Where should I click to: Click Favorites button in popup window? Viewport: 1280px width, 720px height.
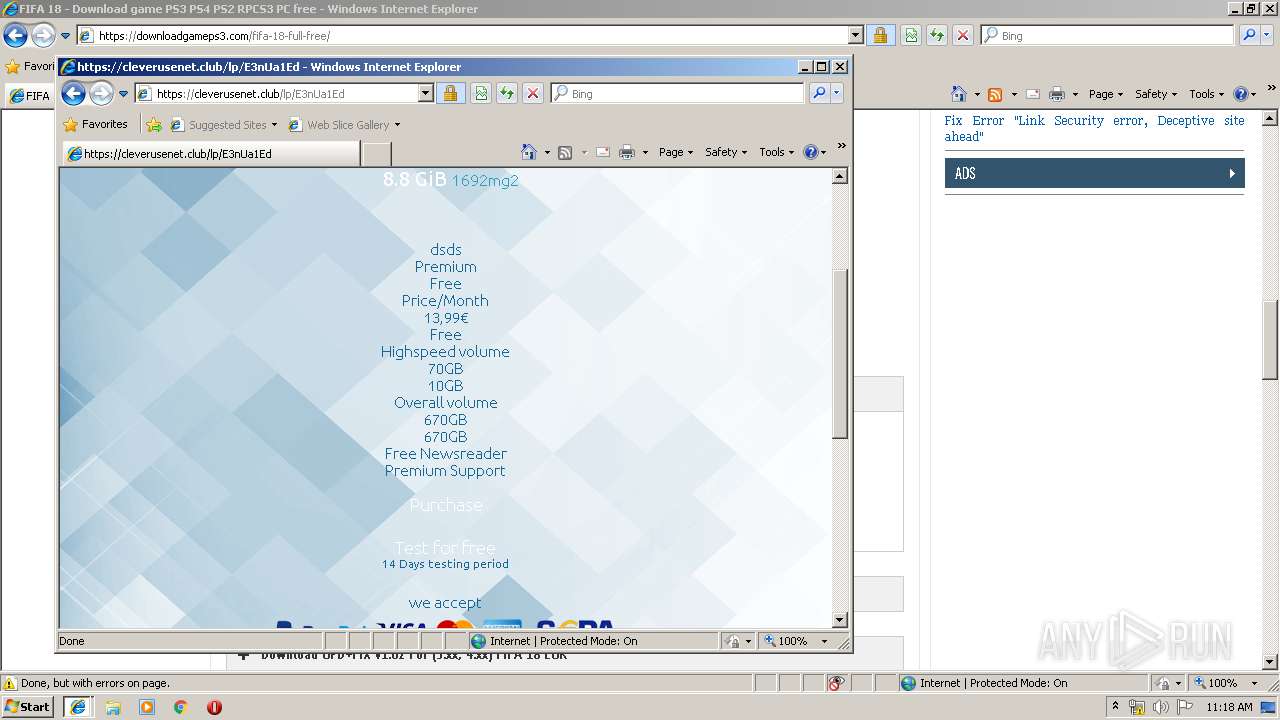coord(95,125)
